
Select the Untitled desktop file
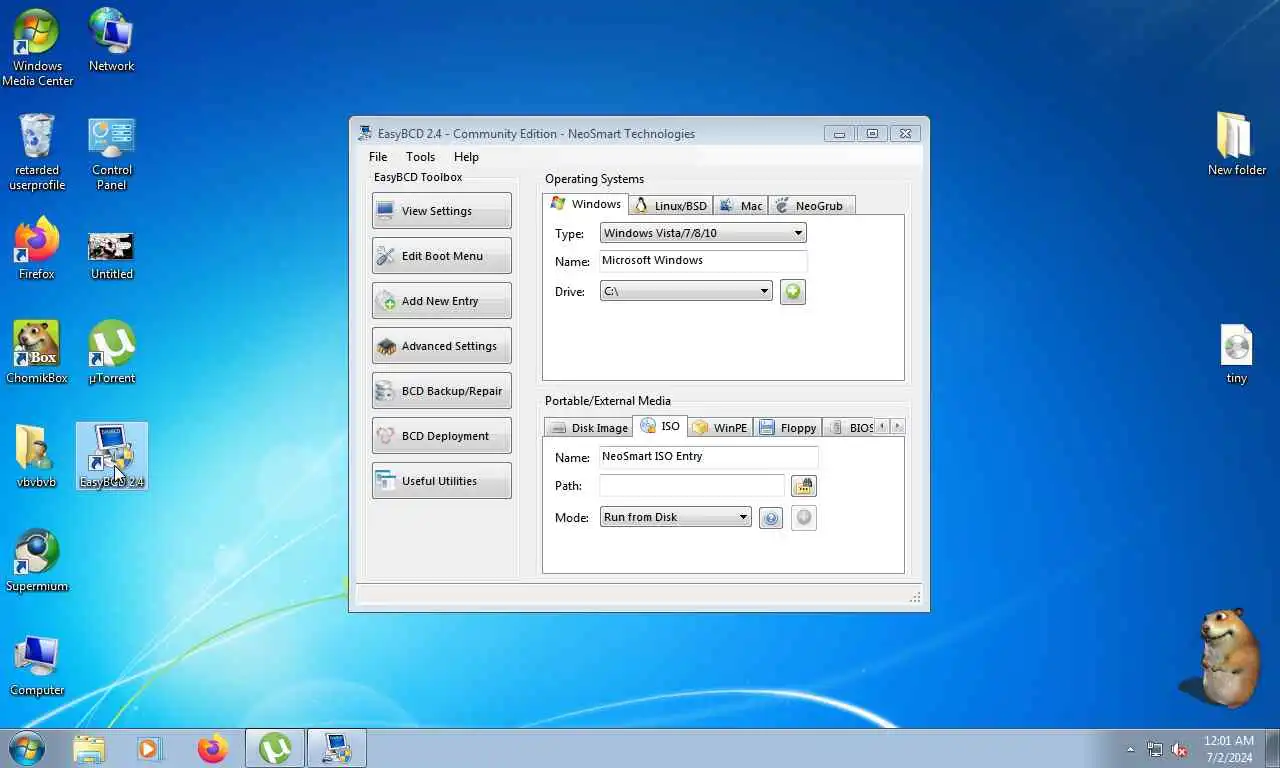coord(111,254)
